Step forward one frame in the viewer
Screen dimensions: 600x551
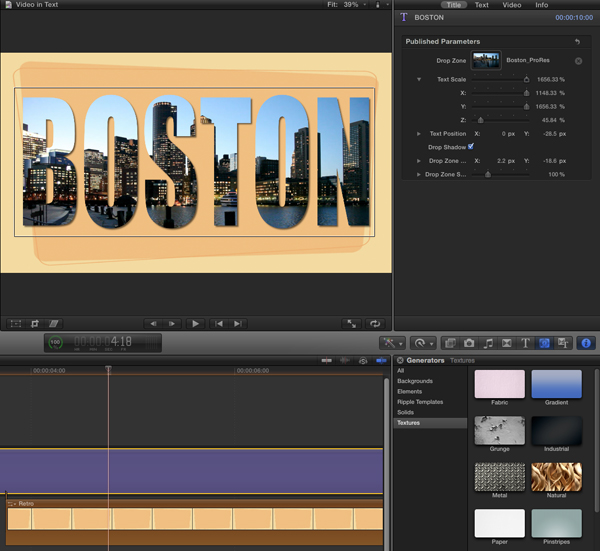coord(172,324)
